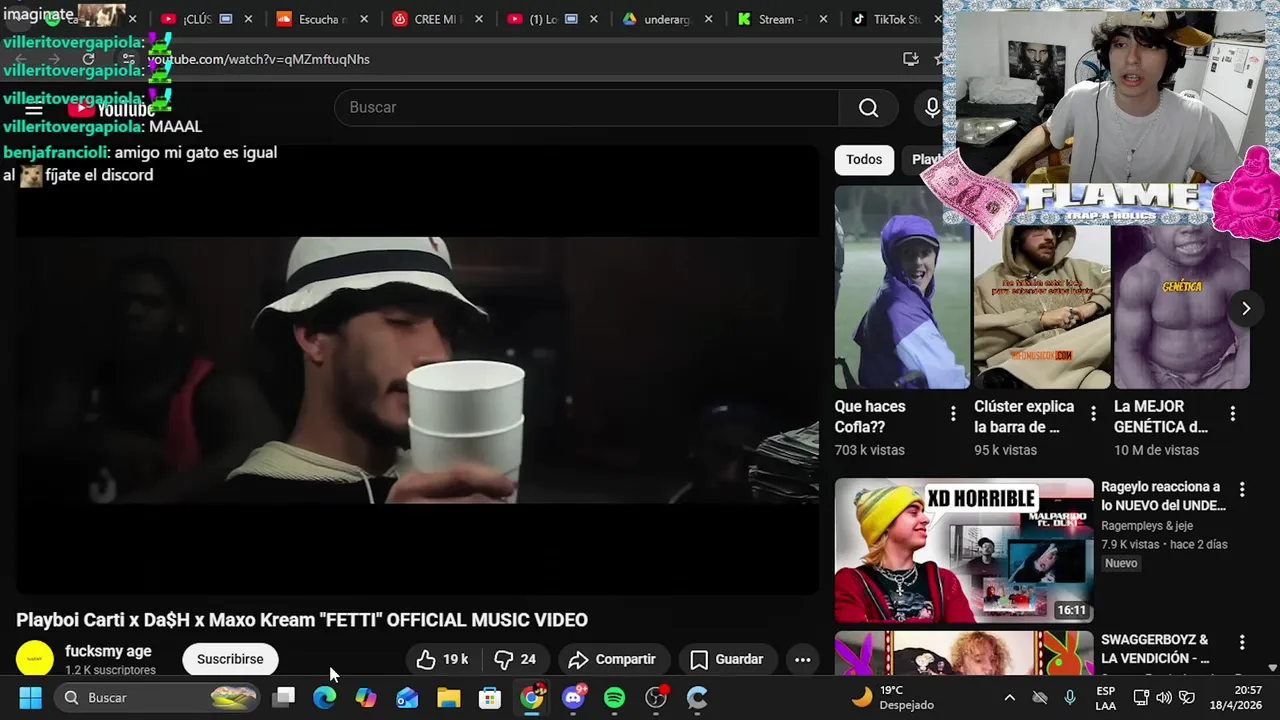Open Spotify from the taskbar
Screen dimensions: 1280x720
[615, 697]
